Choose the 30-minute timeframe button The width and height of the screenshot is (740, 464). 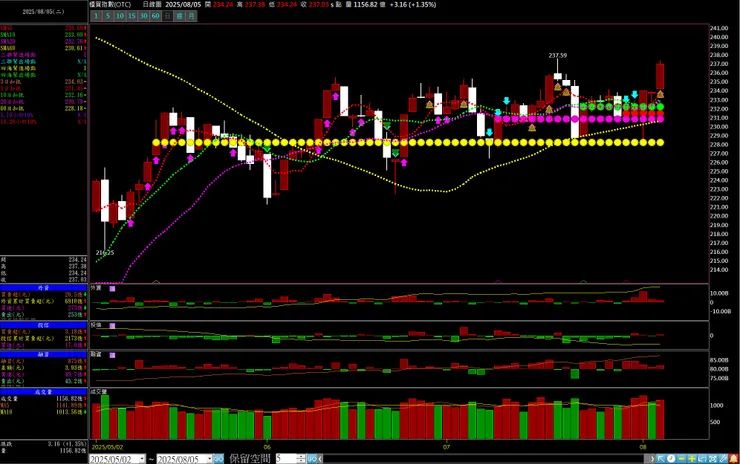143,16
